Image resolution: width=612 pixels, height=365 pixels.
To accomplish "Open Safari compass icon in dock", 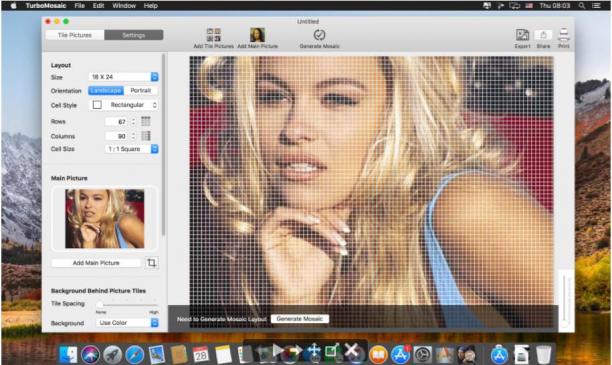I will click(x=135, y=354).
